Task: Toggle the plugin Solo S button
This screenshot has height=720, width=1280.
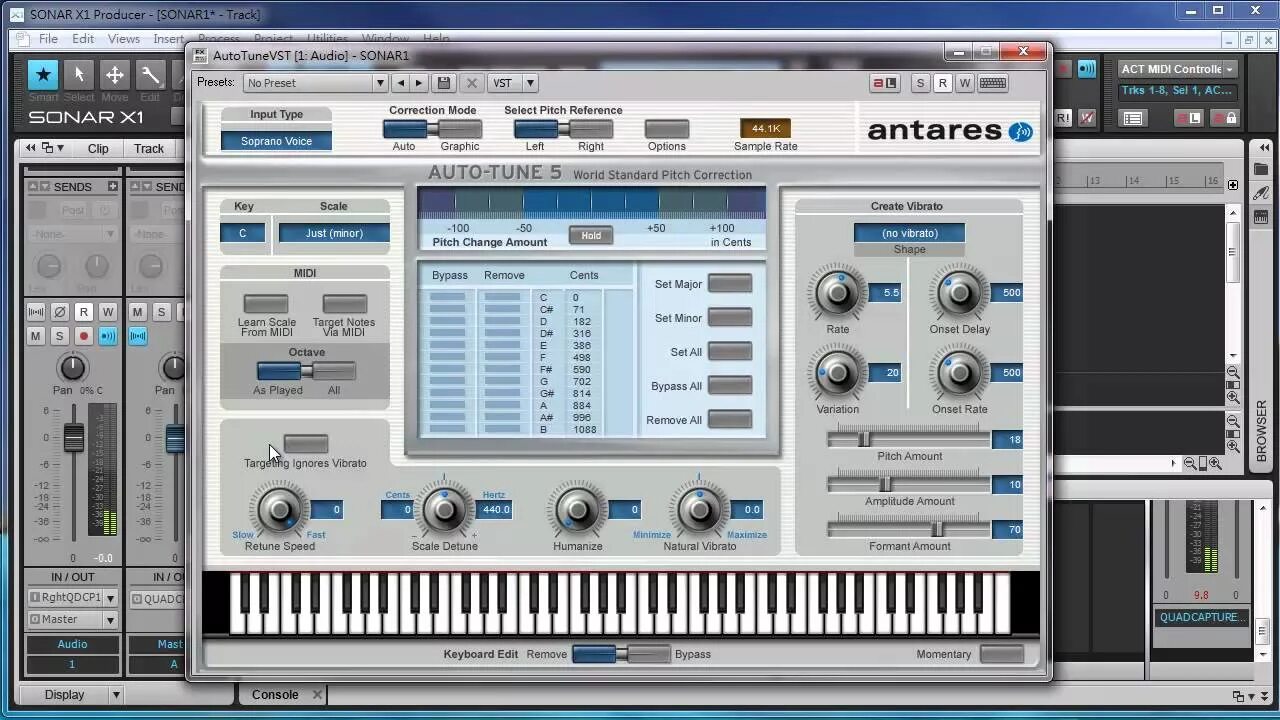Action: [x=920, y=83]
